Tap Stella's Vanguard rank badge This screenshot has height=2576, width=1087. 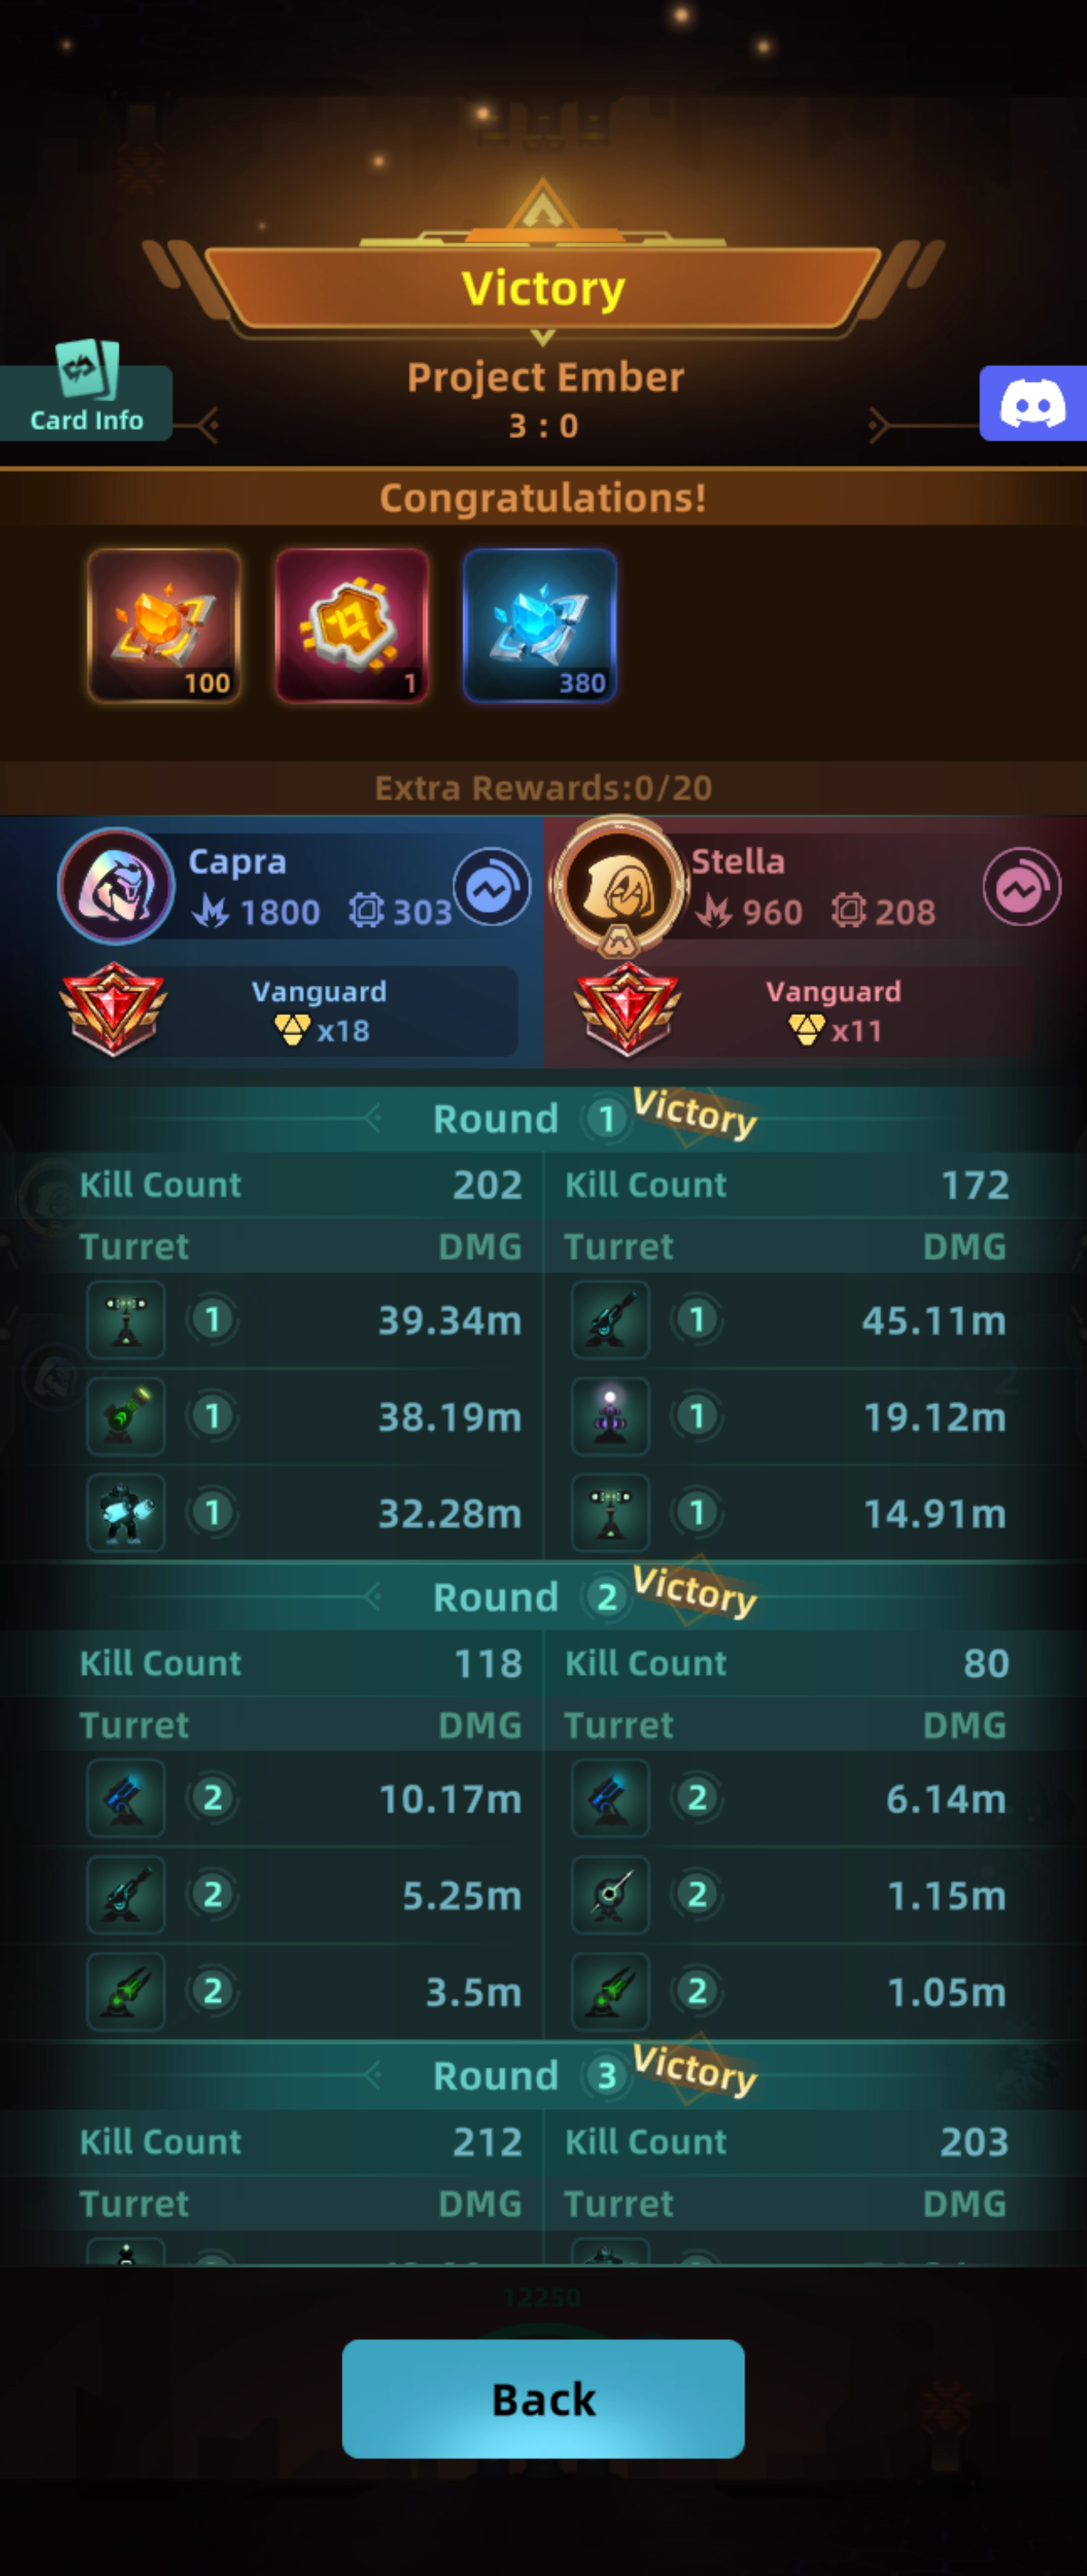[x=627, y=1009]
